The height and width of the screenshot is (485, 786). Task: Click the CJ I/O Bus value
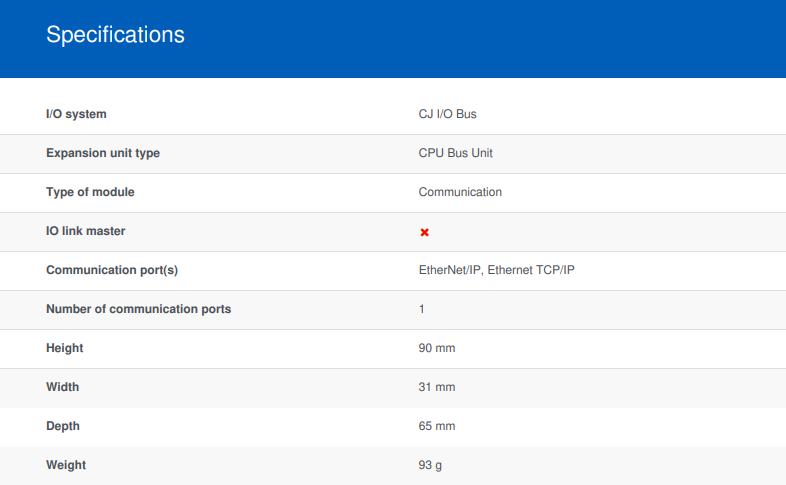[447, 114]
